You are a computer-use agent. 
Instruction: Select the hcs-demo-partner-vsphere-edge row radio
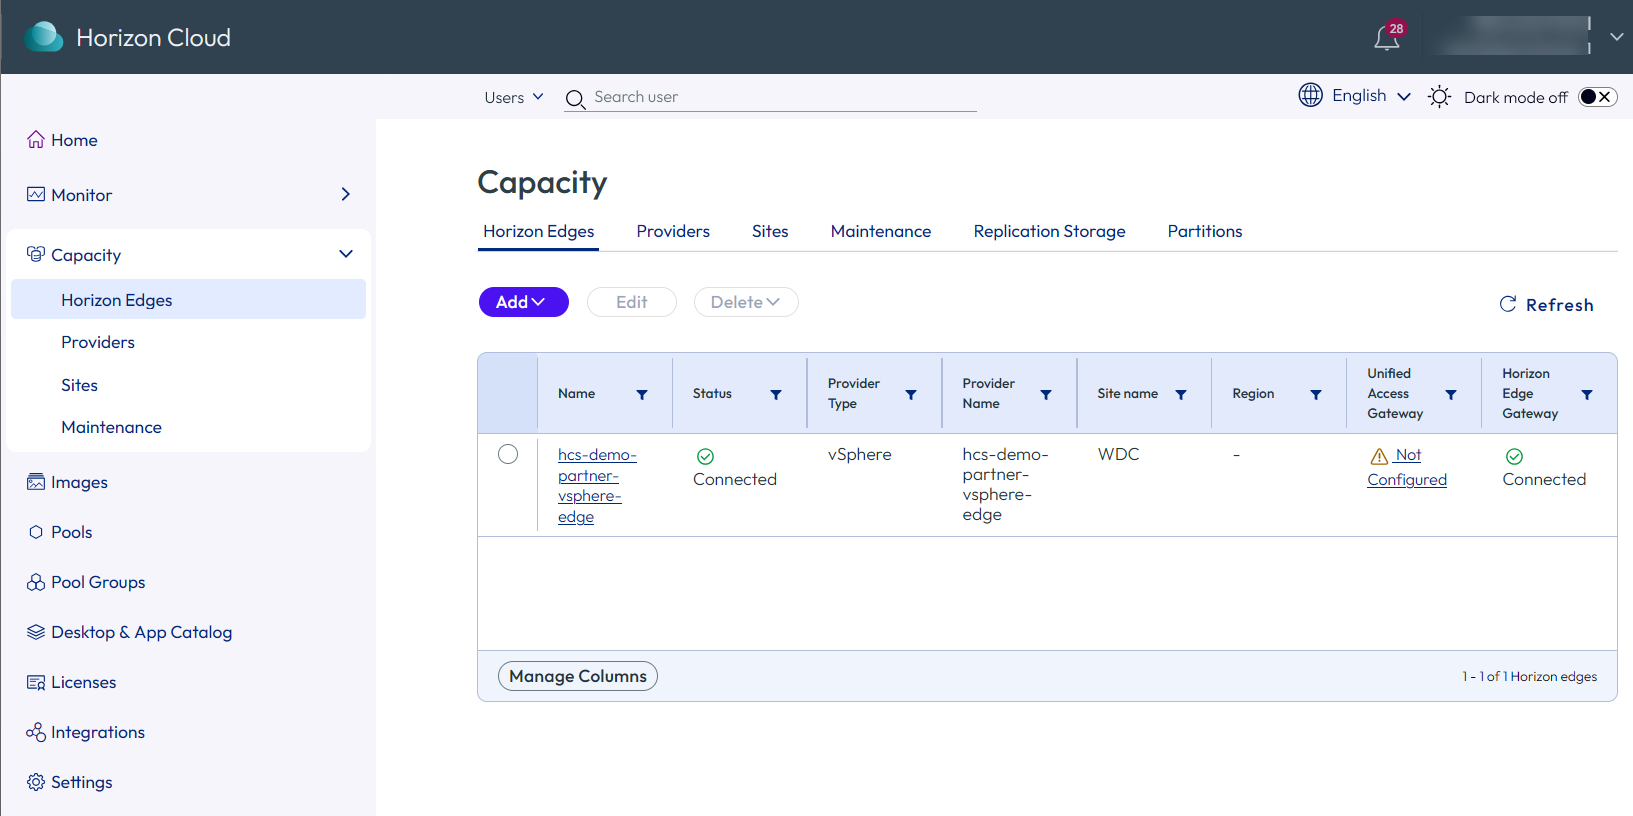508,454
